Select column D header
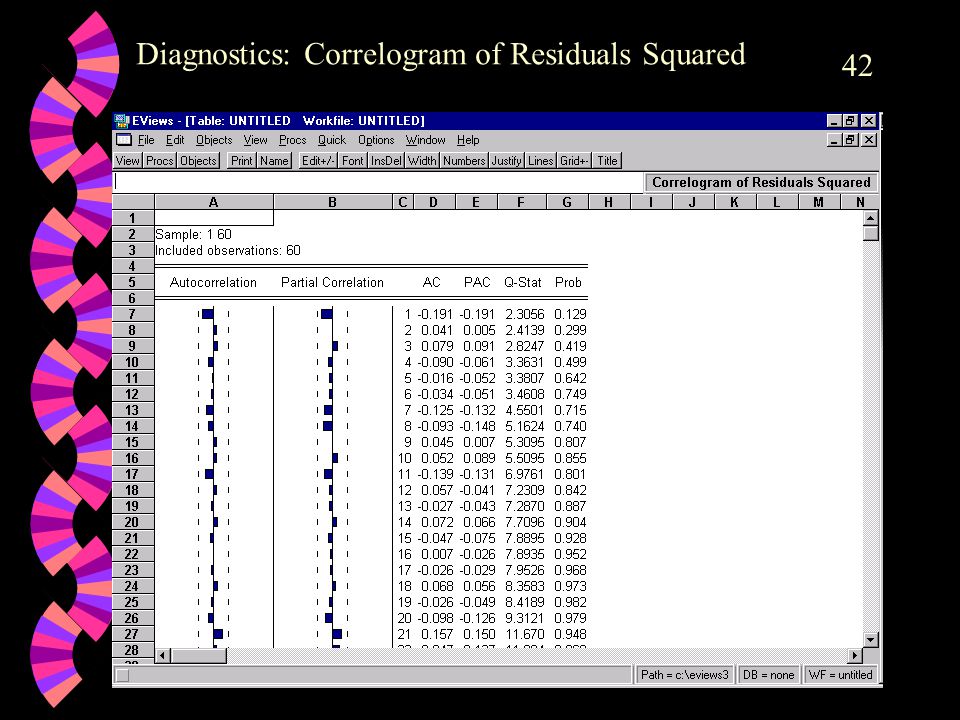This screenshot has height=720, width=960. tap(433, 202)
